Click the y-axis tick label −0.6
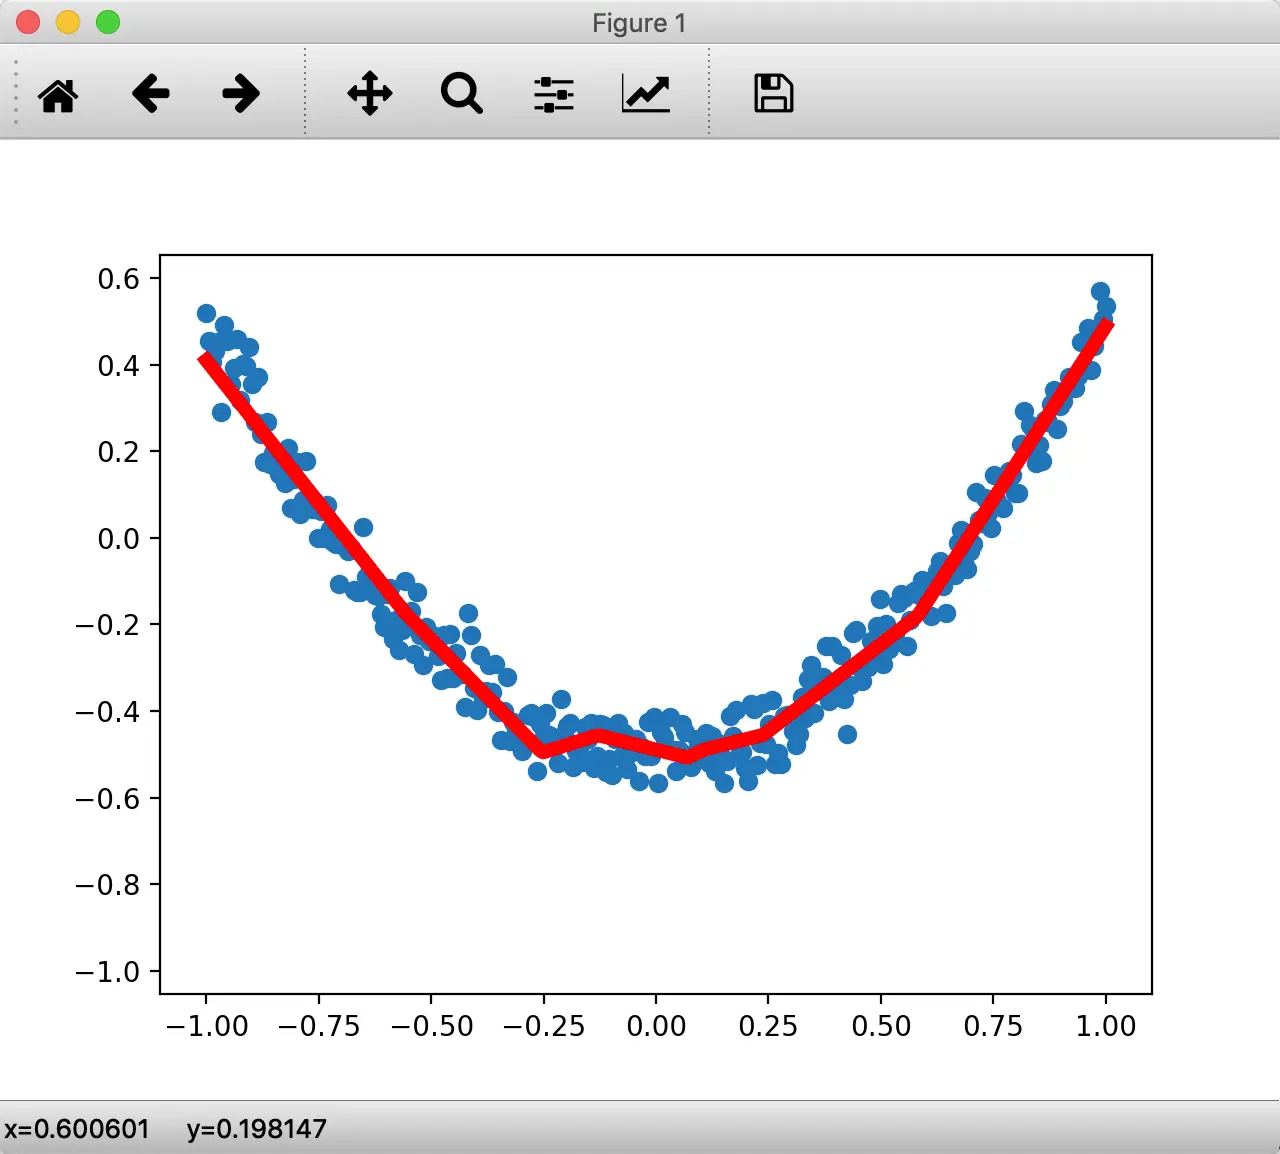1280x1154 pixels. [108, 798]
